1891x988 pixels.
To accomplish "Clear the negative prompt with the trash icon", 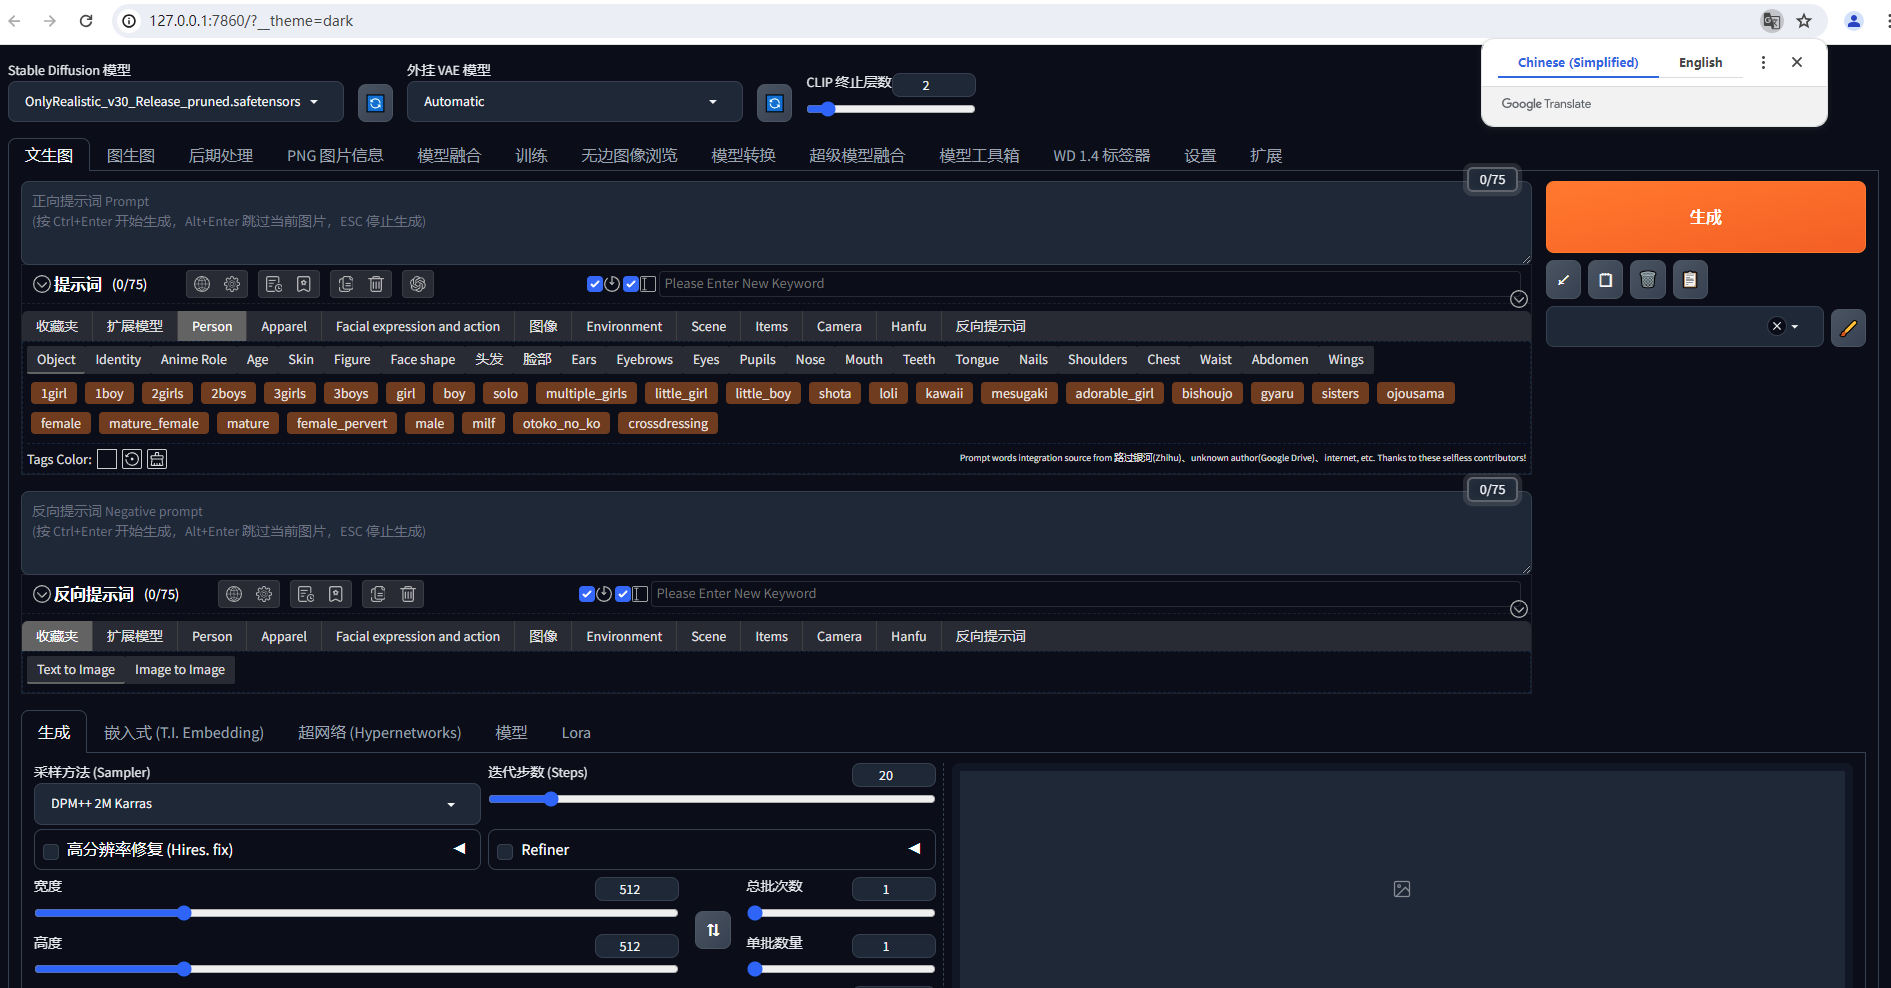I will pos(408,594).
